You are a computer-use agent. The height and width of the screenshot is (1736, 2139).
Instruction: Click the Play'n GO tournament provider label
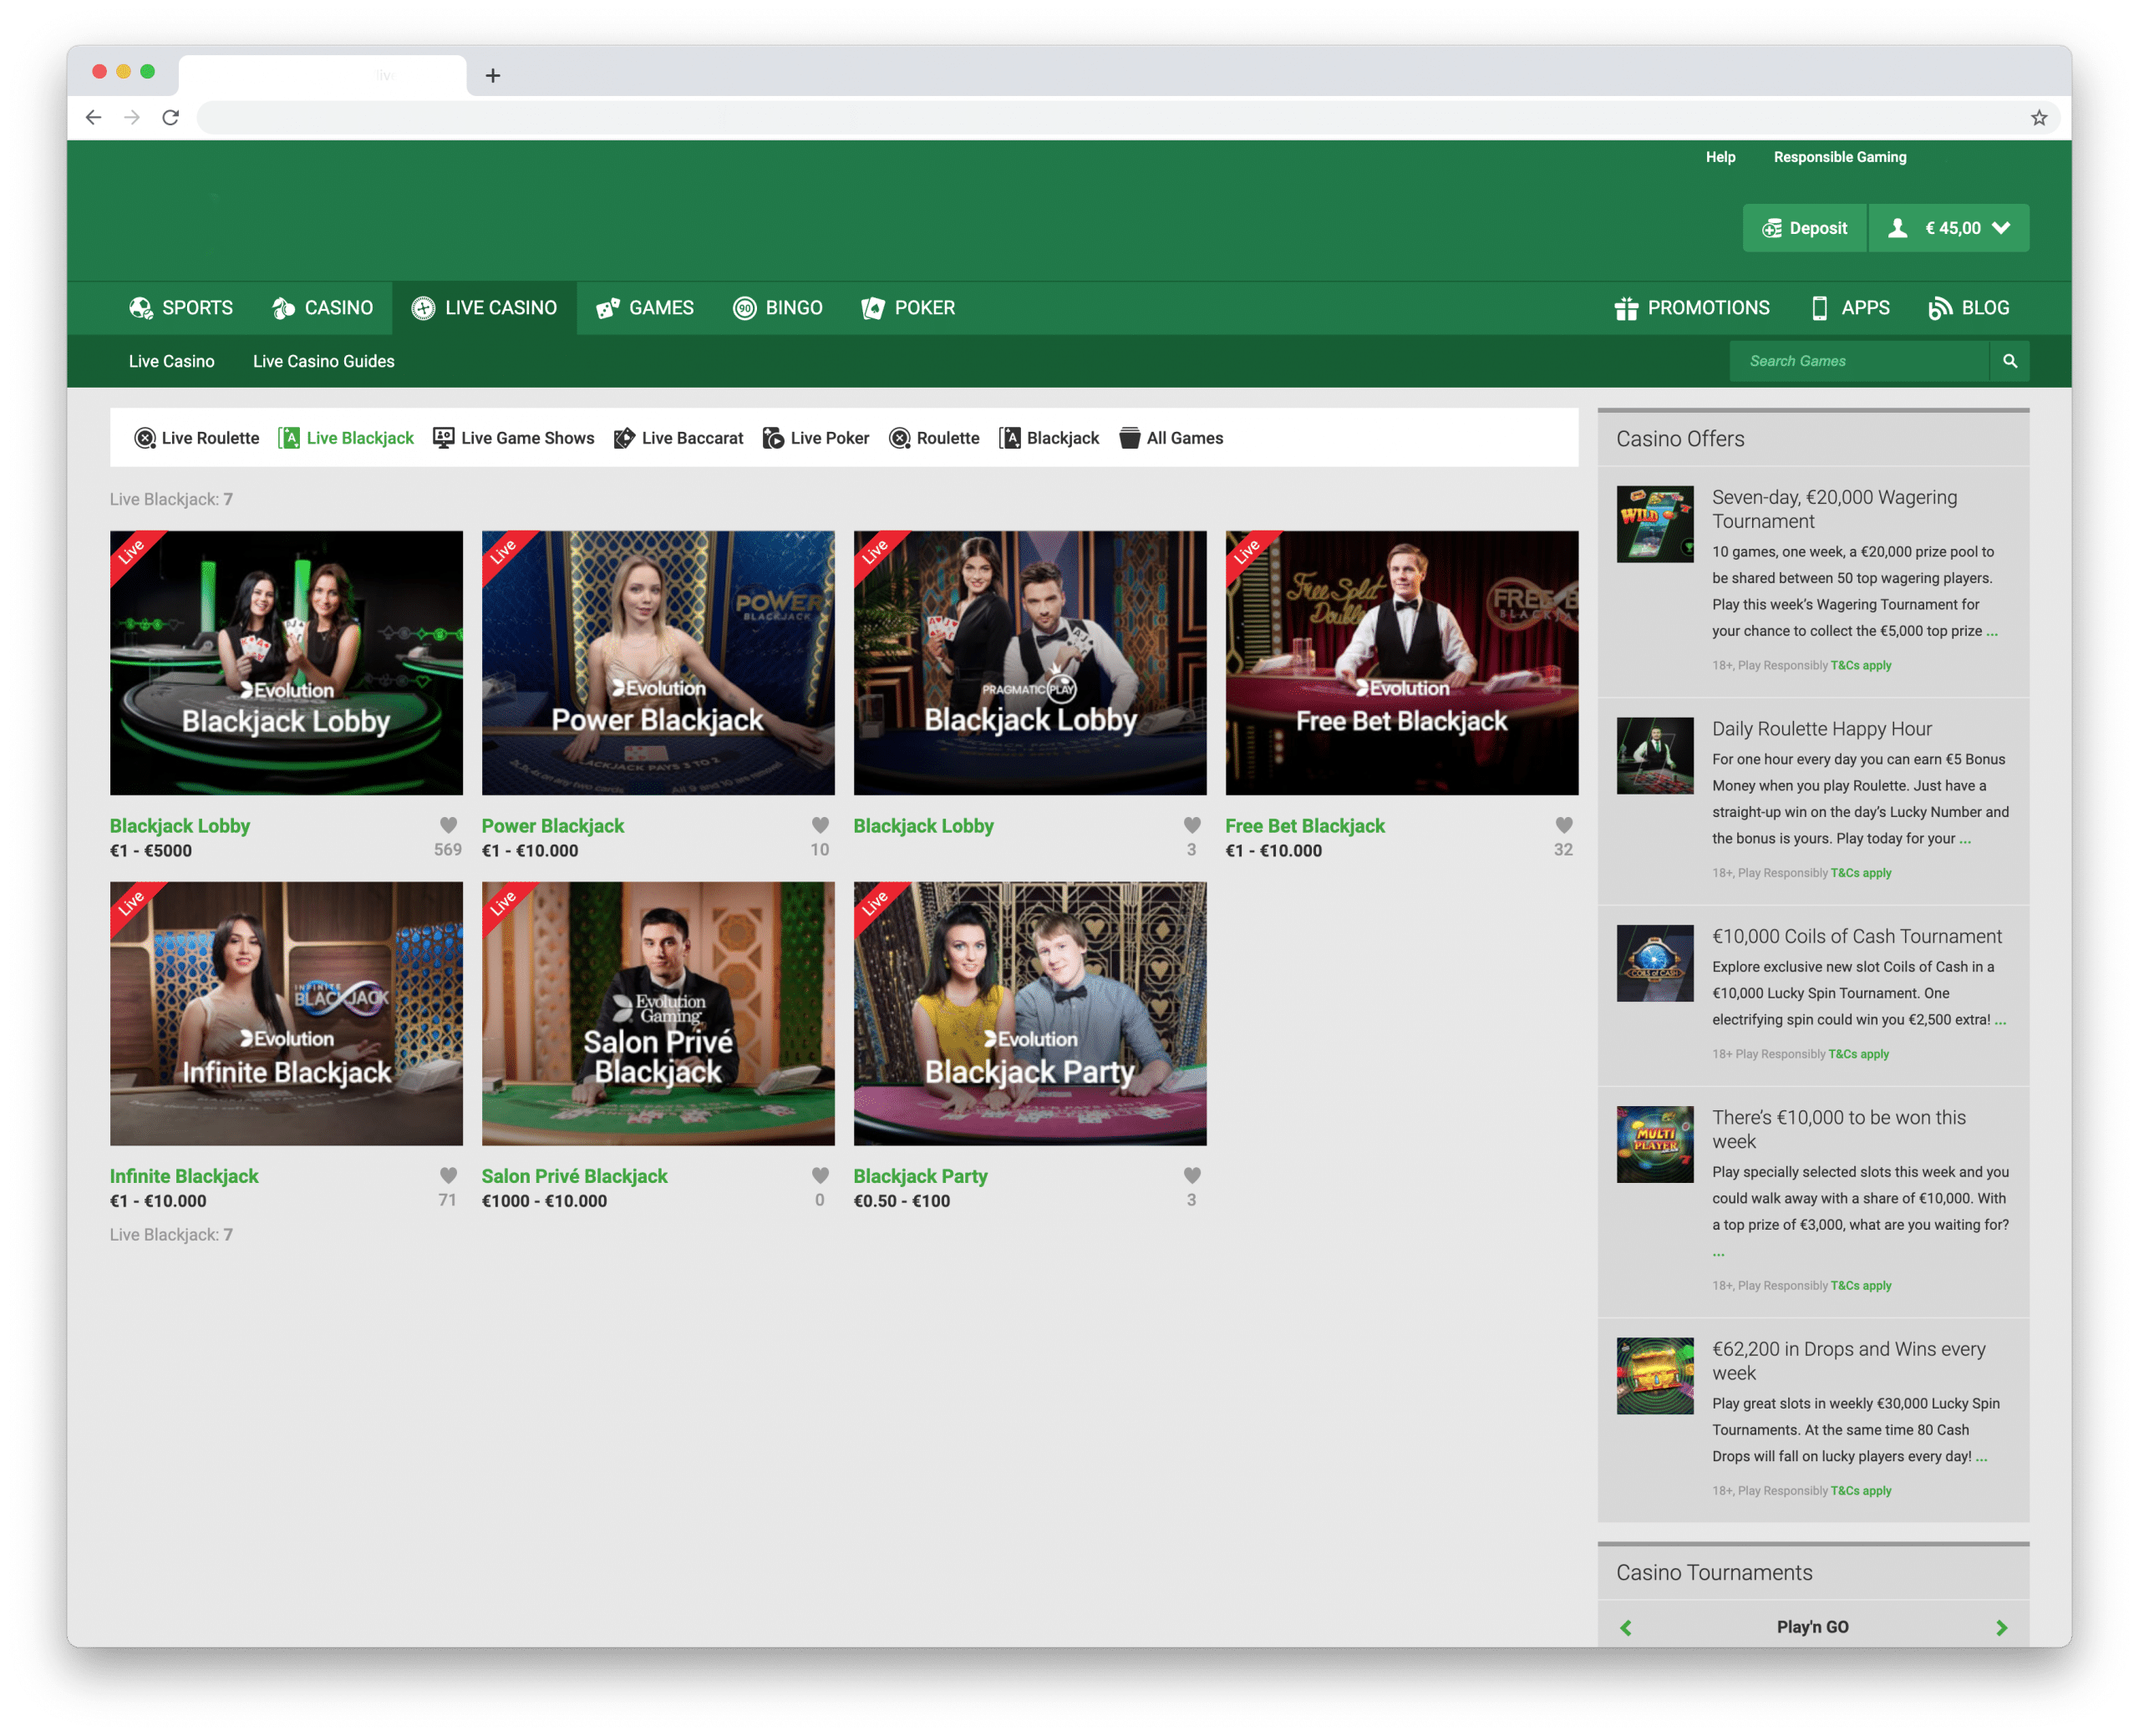pyautogui.click(x=1812, y=1627)
